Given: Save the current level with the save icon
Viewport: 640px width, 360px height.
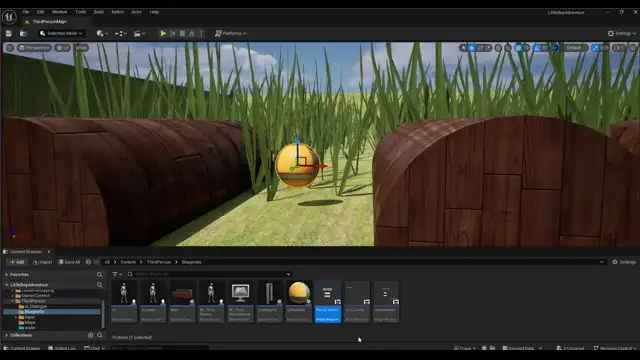Looking at the screenshot, I should [x=9, y=33].
